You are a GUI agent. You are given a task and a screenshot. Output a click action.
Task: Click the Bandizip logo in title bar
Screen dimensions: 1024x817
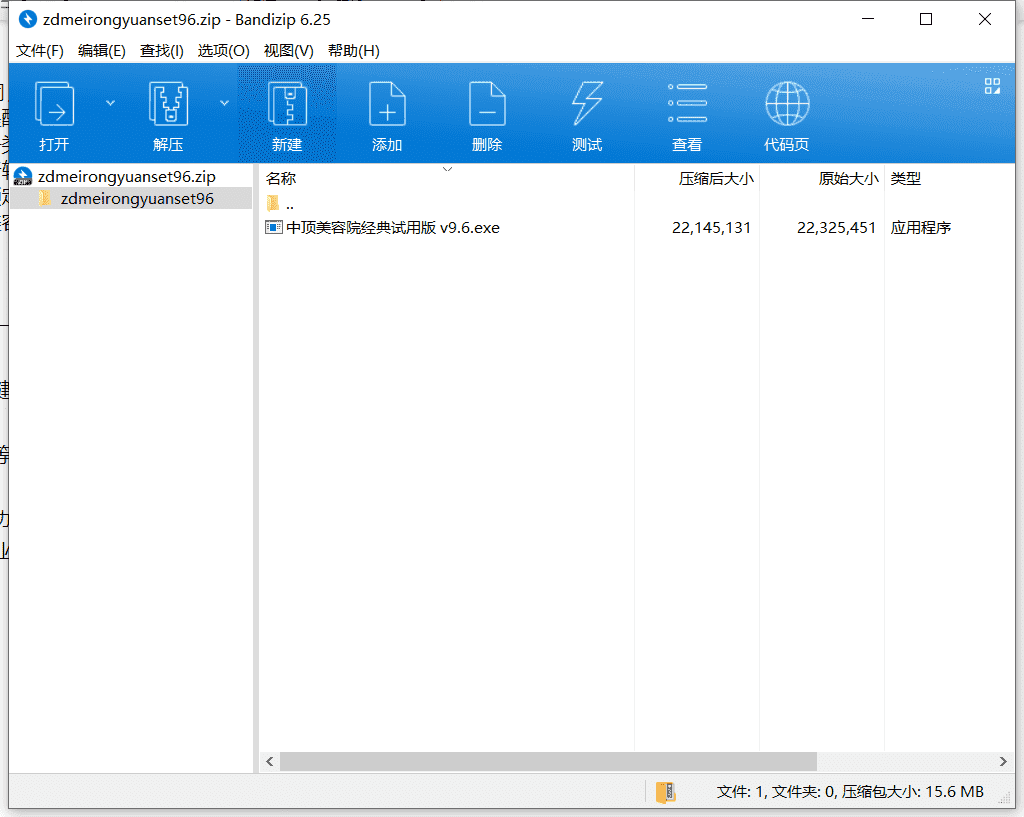(x=27, y=20)
